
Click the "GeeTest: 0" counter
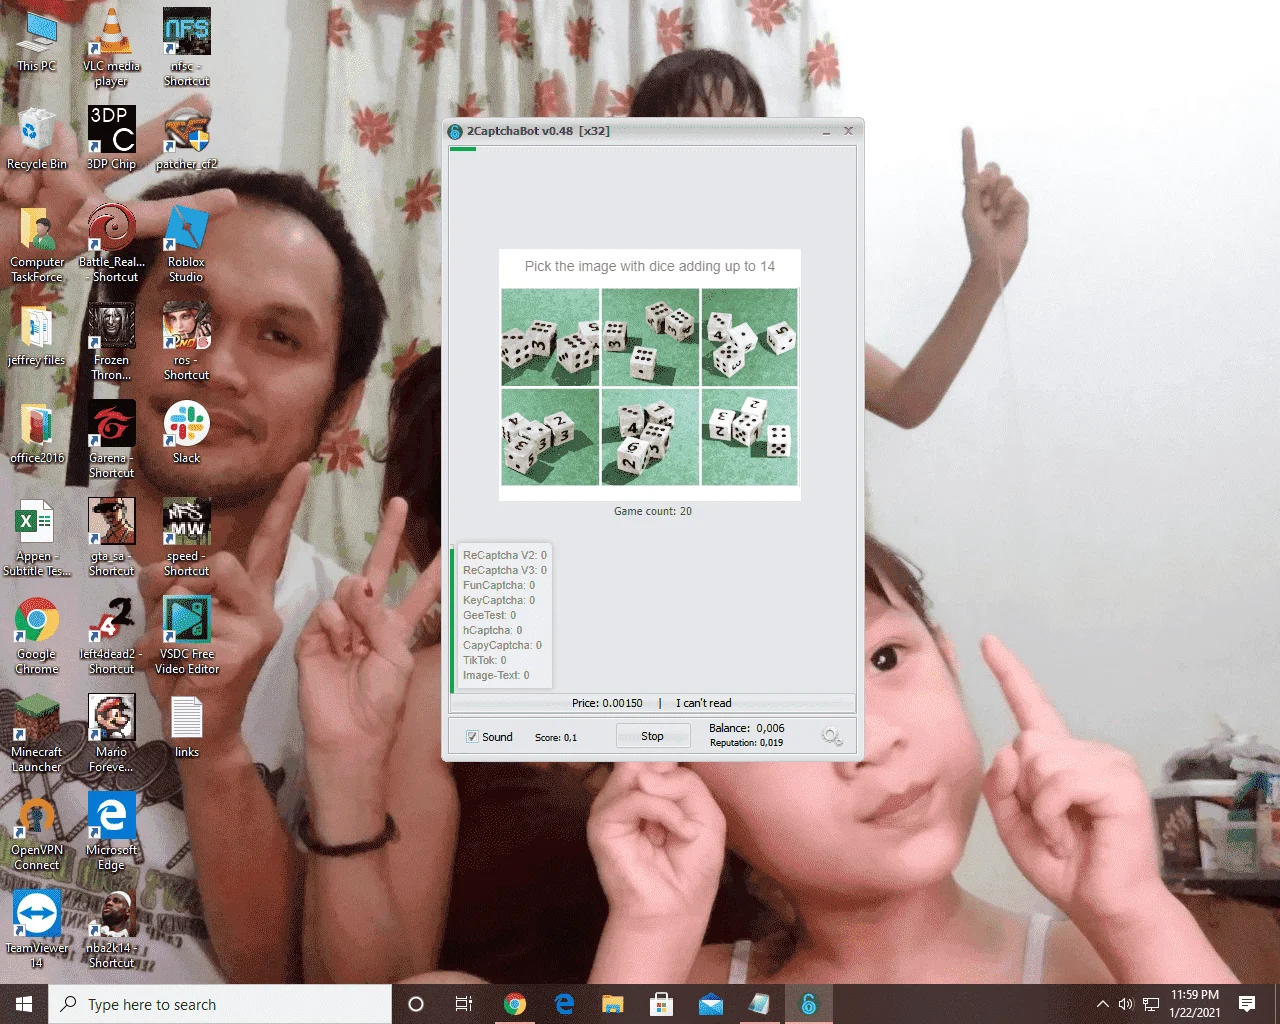click(x=490, y=615)
